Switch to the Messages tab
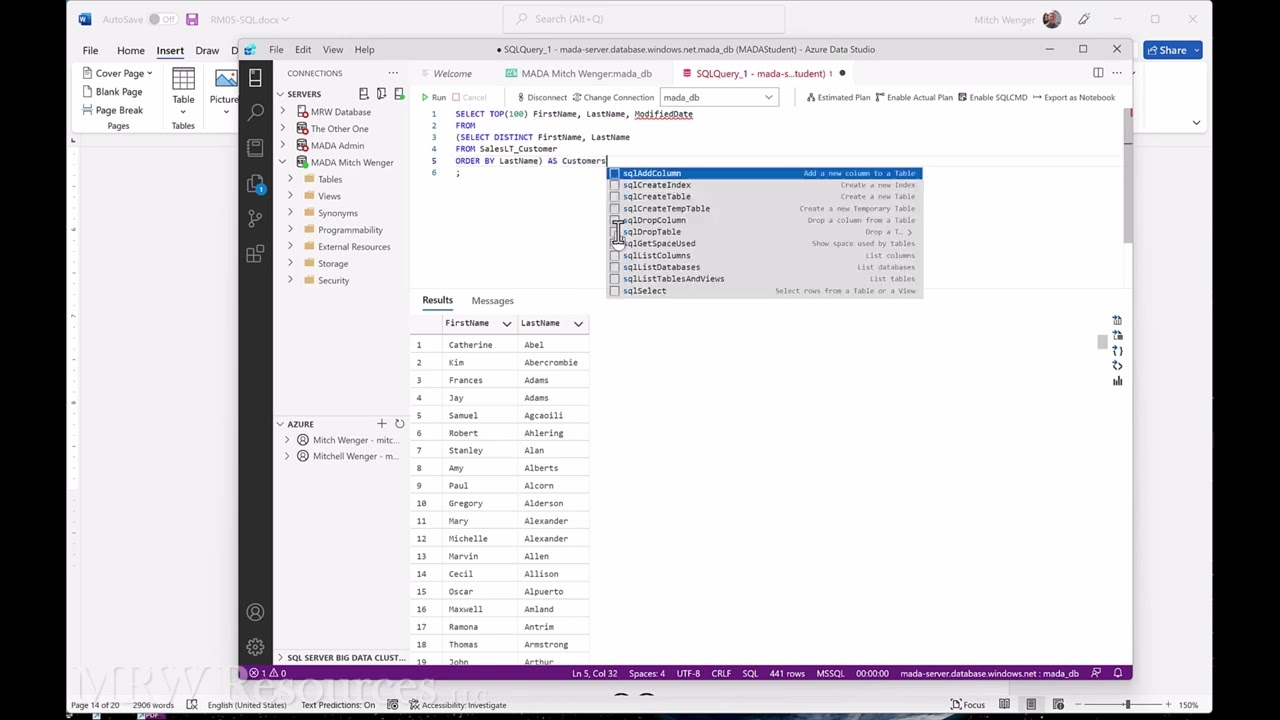This screenshot has width=1280, height=720. (492, 300)
